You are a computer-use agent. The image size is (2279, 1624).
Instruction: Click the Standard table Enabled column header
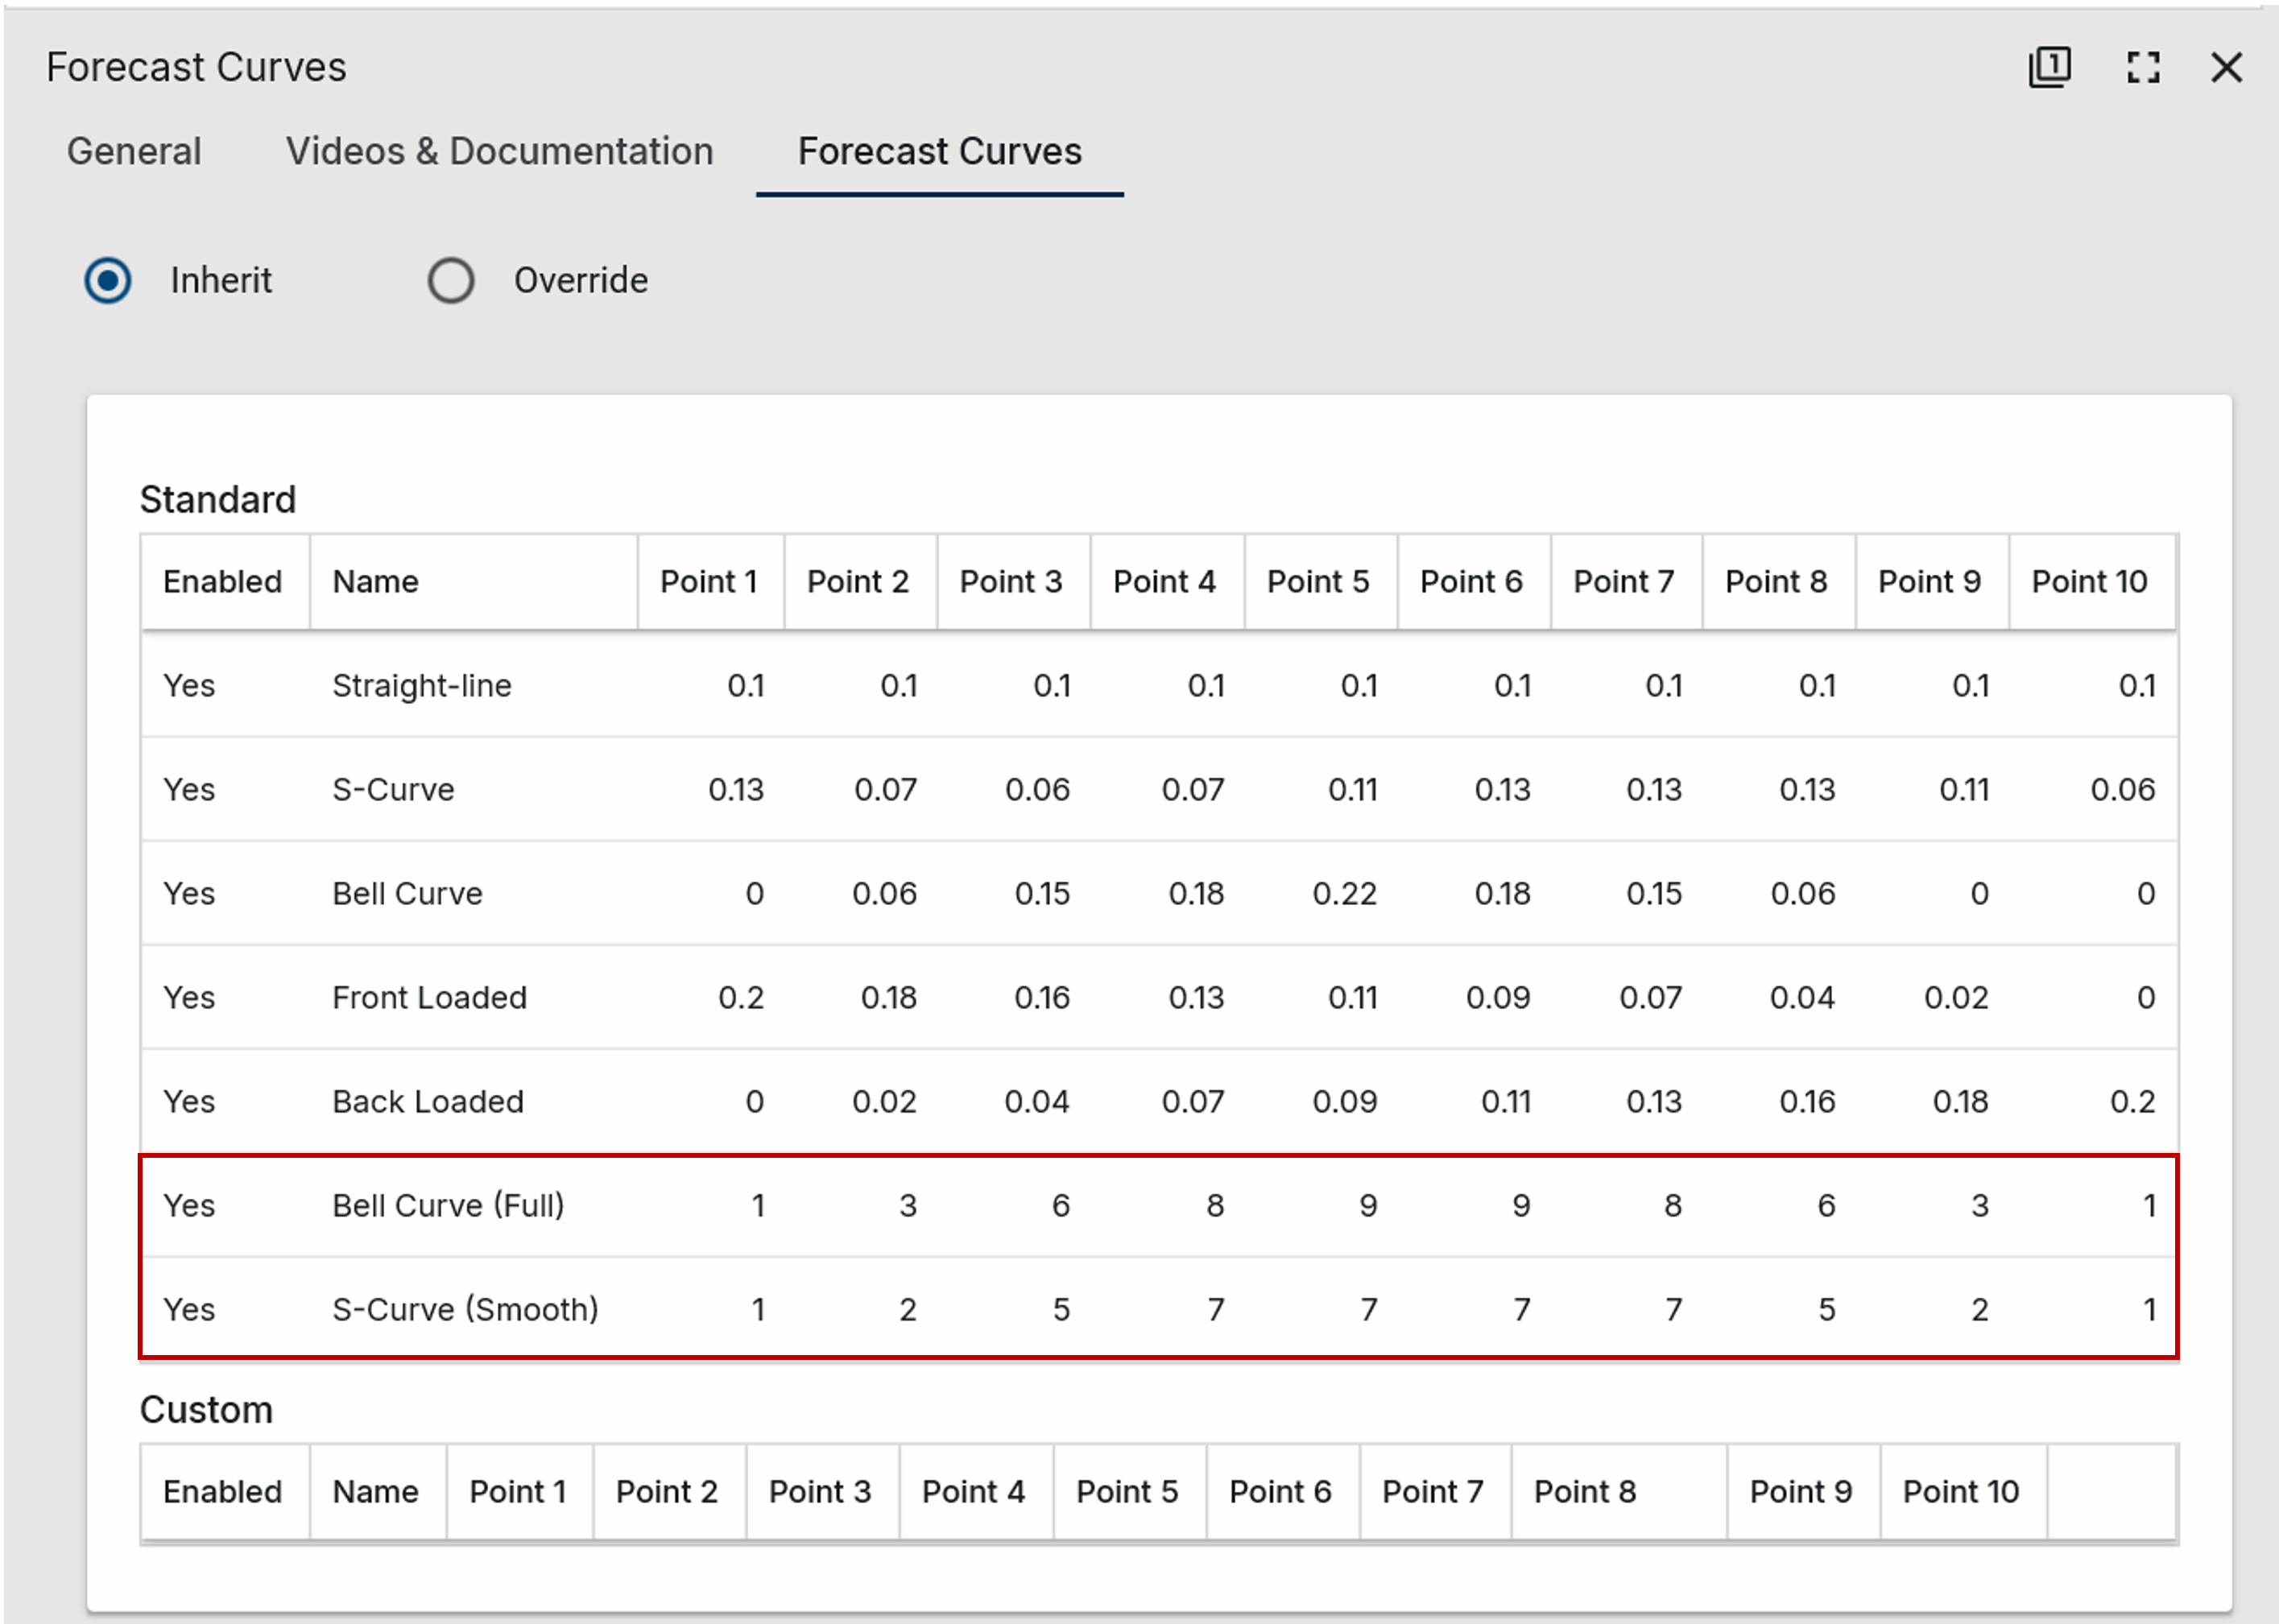click(x=222, y=582)
